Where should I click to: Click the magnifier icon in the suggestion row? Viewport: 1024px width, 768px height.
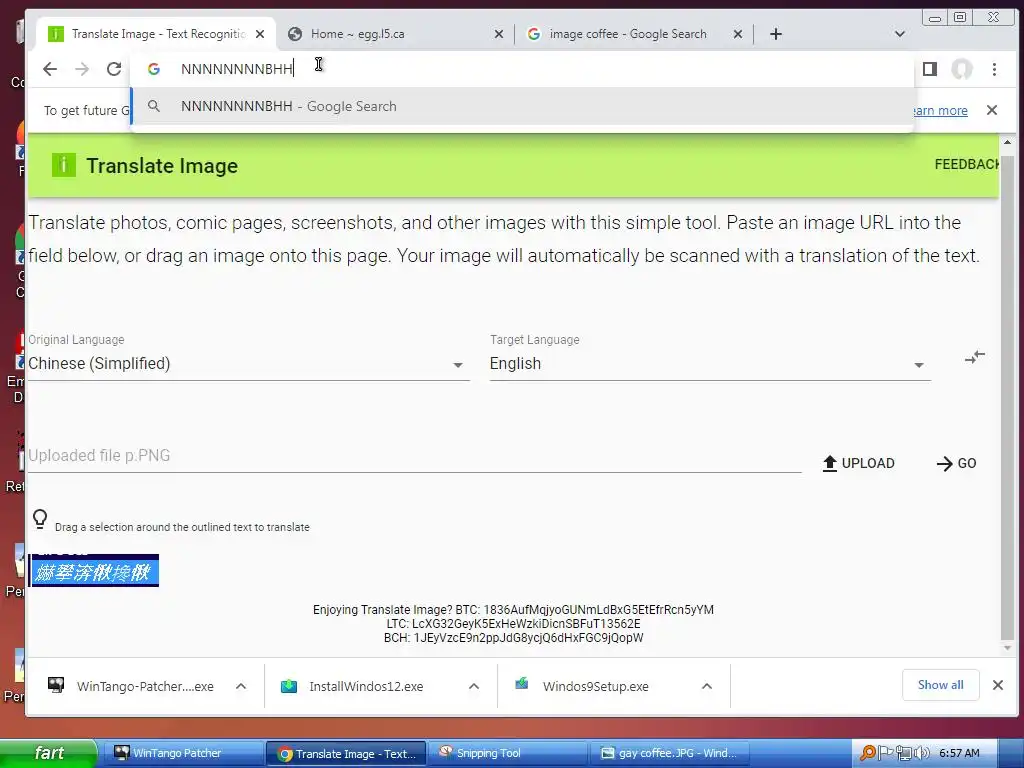pos(153,106)
